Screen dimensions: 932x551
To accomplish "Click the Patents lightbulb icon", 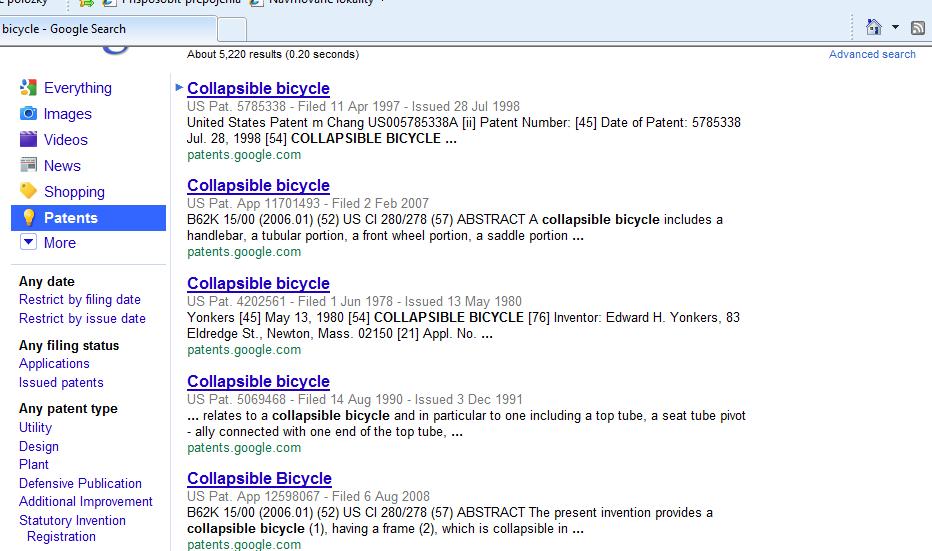I will pos(28,218).
